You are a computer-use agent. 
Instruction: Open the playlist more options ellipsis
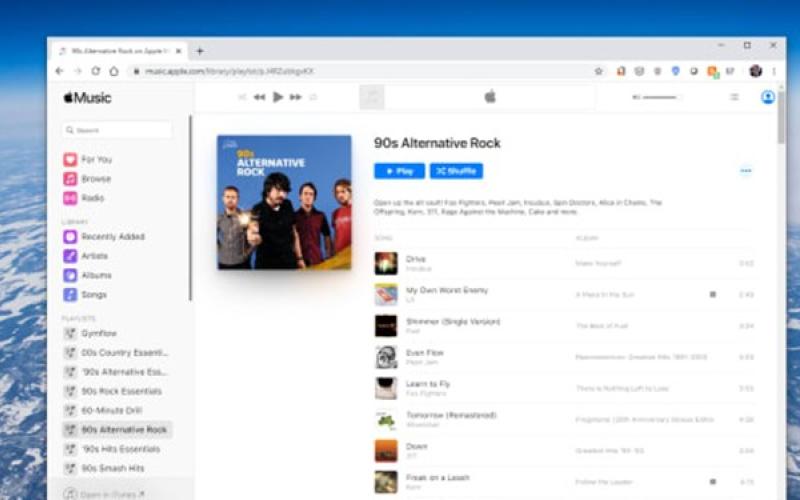[x=746, y=171]
